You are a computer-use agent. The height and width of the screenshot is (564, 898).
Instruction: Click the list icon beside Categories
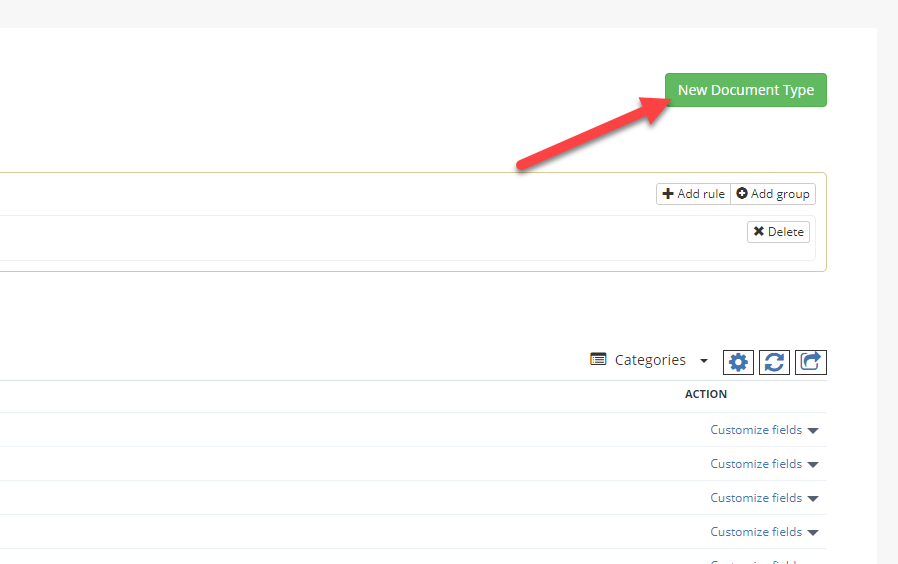(x=598, y=360)
